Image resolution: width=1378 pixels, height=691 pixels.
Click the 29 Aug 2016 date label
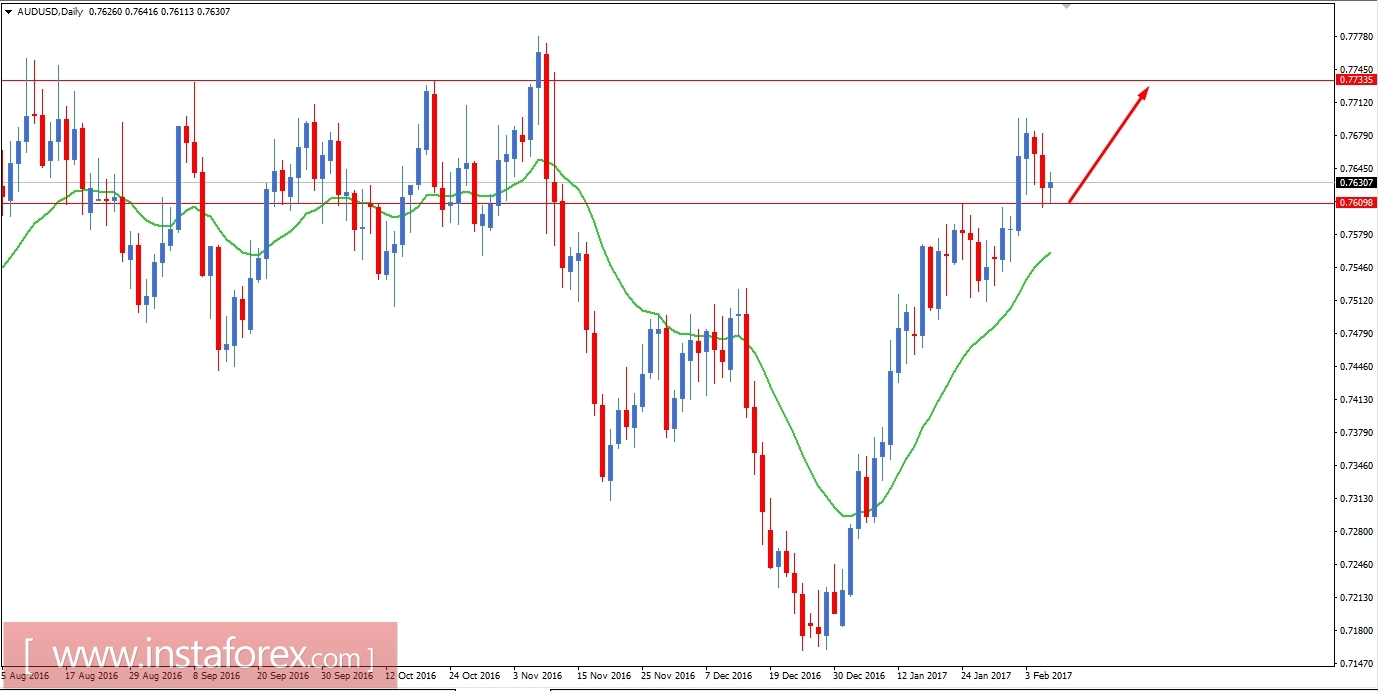point(155,675)
